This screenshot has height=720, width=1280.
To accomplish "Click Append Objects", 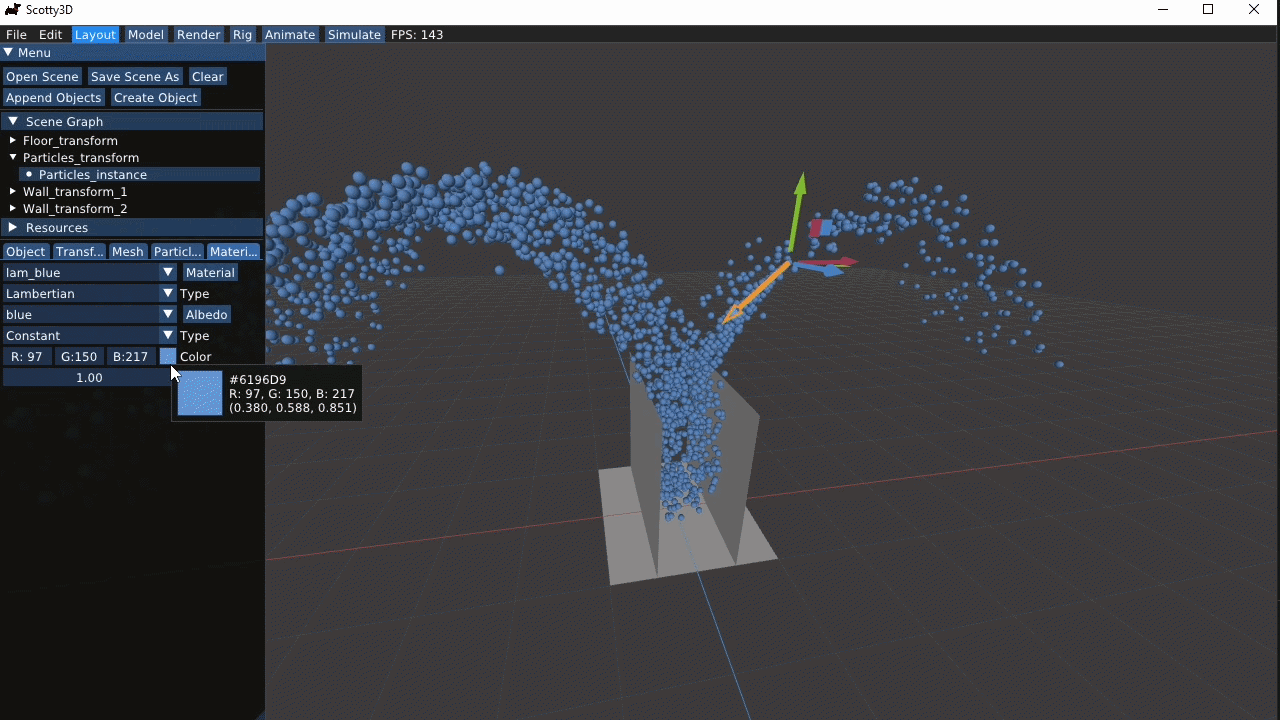I will pos(54,98).
